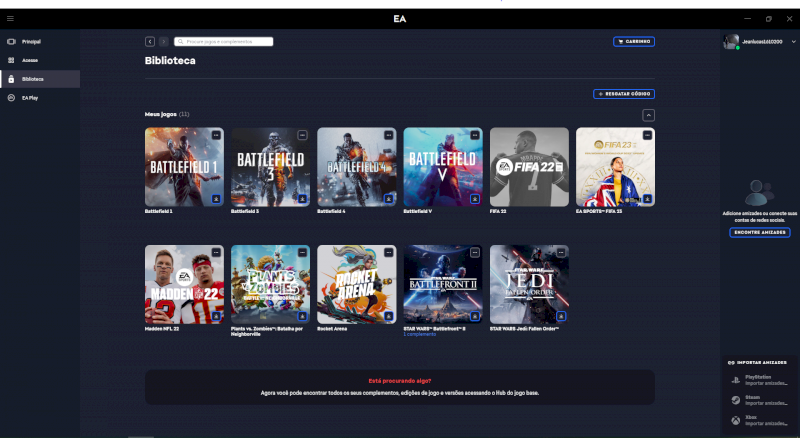This screenshot has width=800, height=438.
Task: Click the Carrinho cart button
Action: (634, 42)
